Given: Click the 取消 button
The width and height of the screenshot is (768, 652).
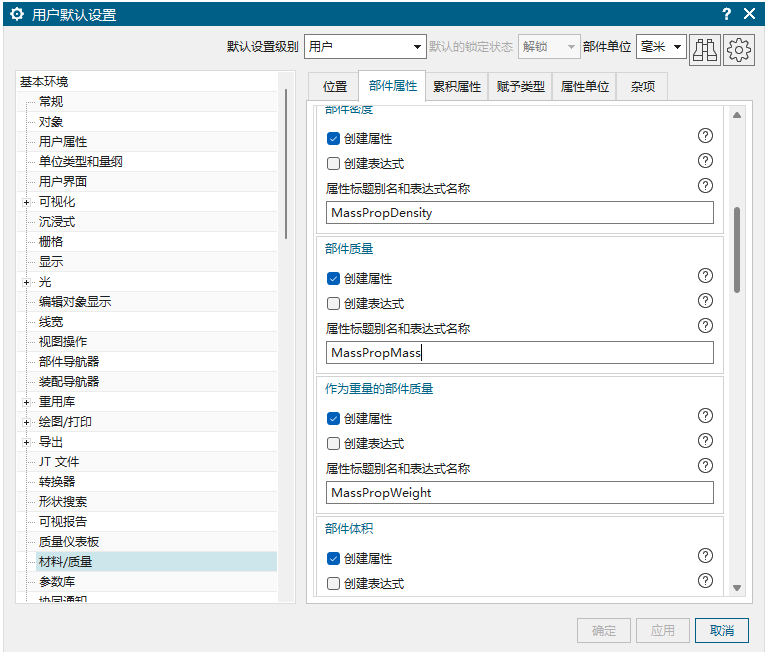Looking at the screenshot, I should point(721,630).
